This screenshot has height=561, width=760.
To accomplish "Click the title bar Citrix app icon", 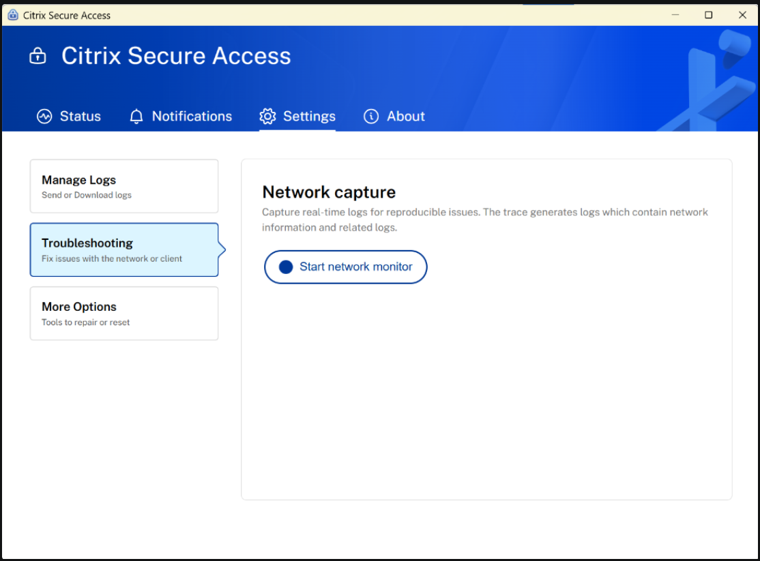I will tap(13, 15).
